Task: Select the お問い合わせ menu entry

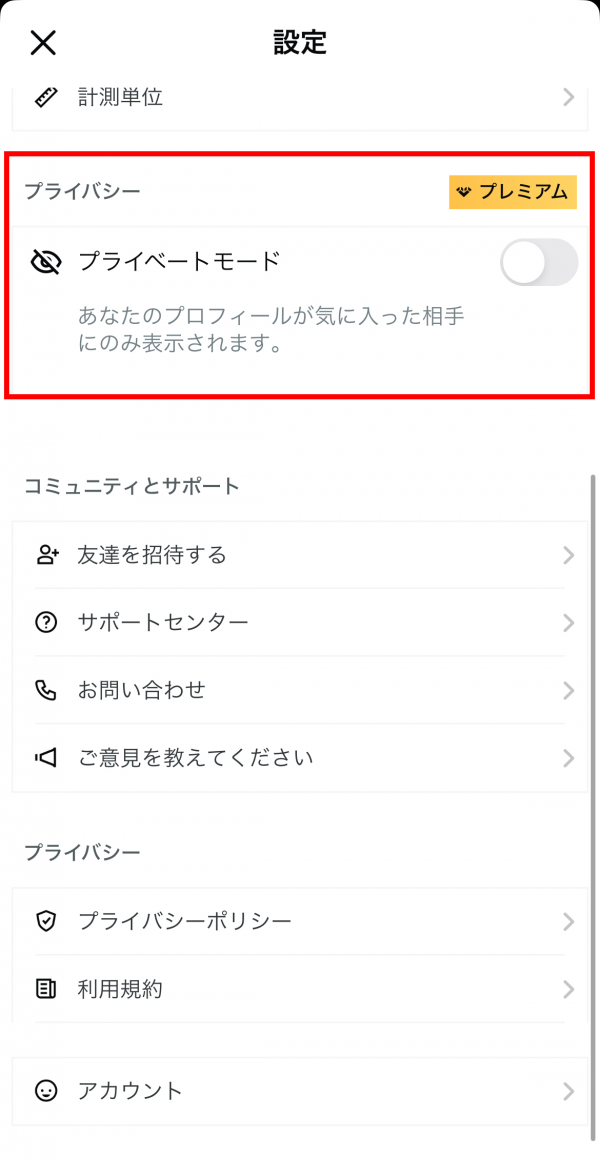Action: tap(141, 690)
